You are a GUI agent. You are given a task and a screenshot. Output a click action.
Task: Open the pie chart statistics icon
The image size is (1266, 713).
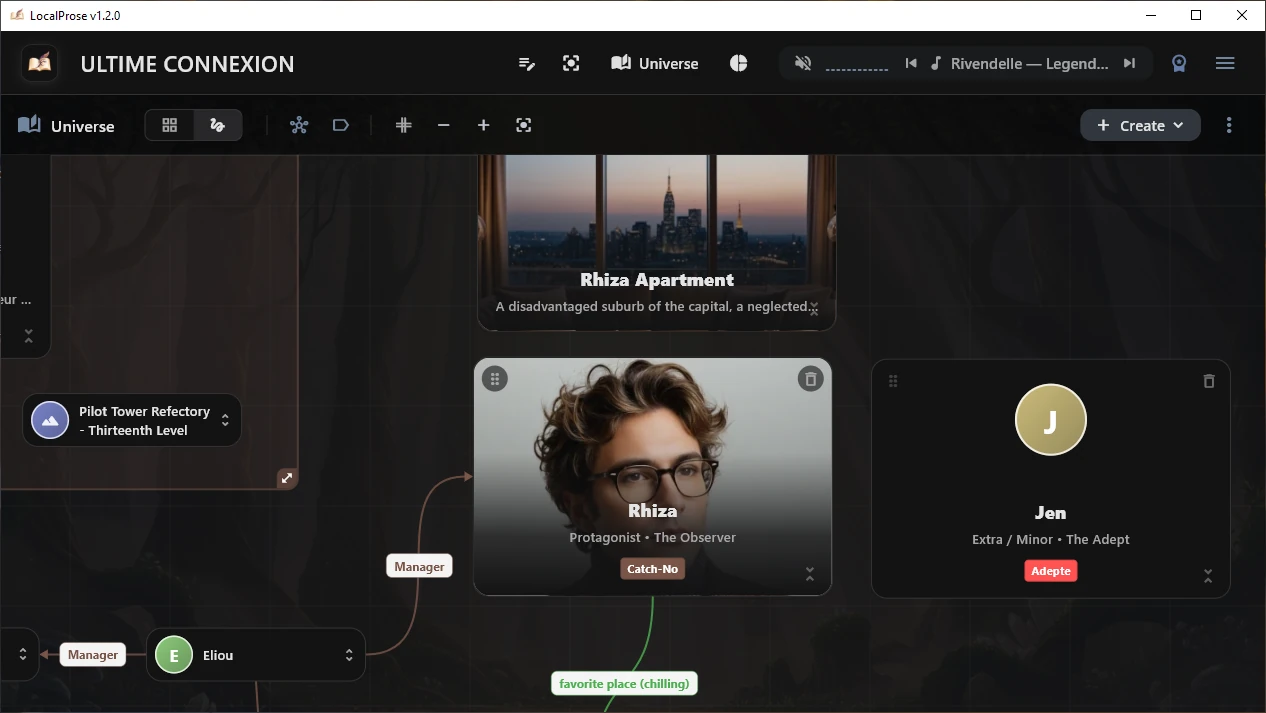[738, 63]
